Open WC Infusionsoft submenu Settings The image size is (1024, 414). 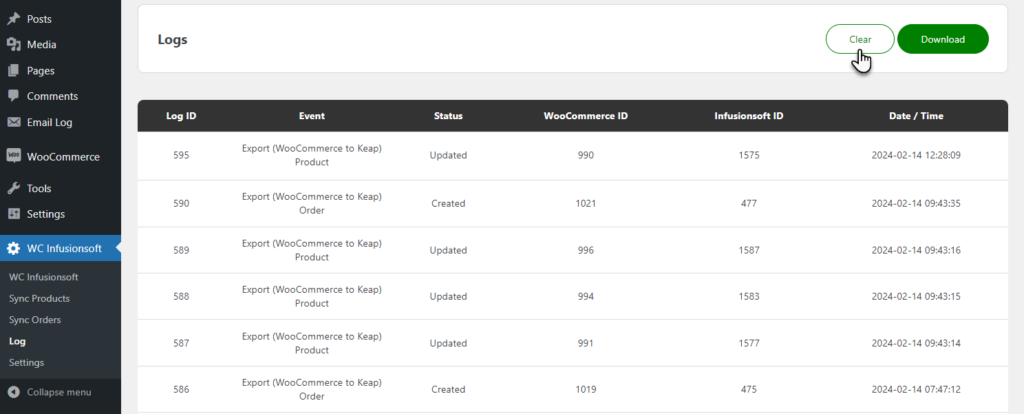pyautogui.click(x=27, y=362)
